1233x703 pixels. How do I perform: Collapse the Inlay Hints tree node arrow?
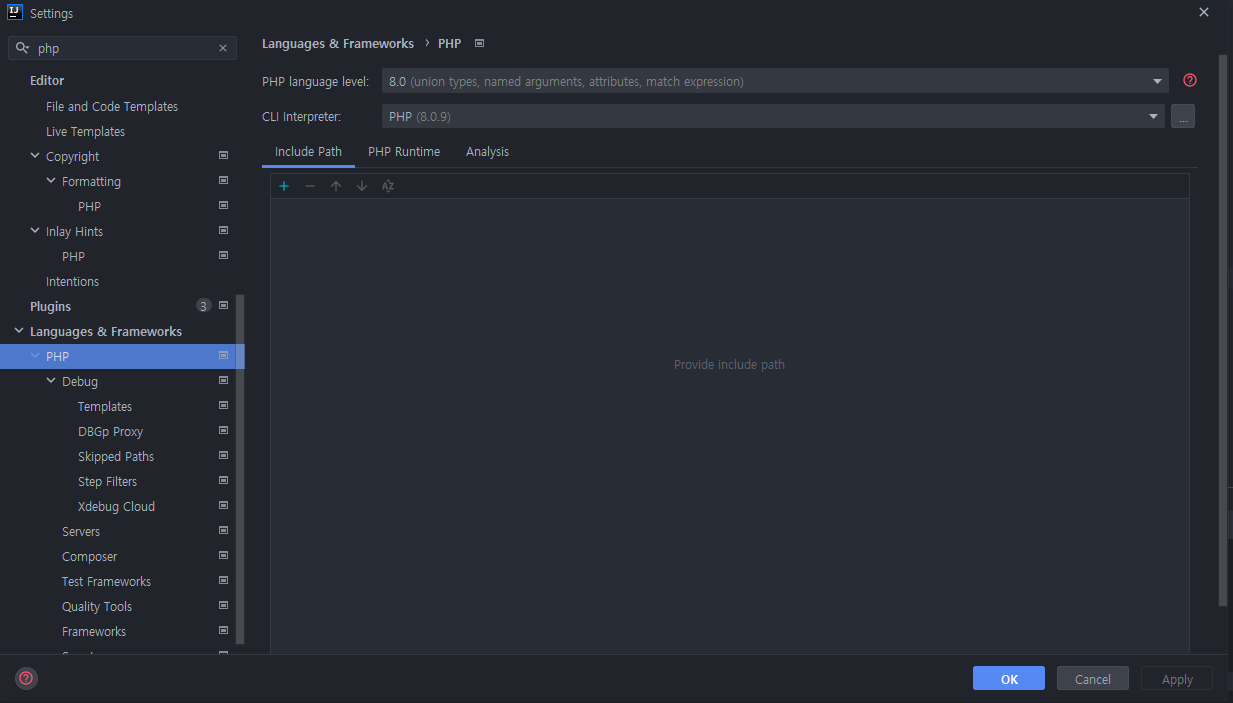[x=35, y=231]
